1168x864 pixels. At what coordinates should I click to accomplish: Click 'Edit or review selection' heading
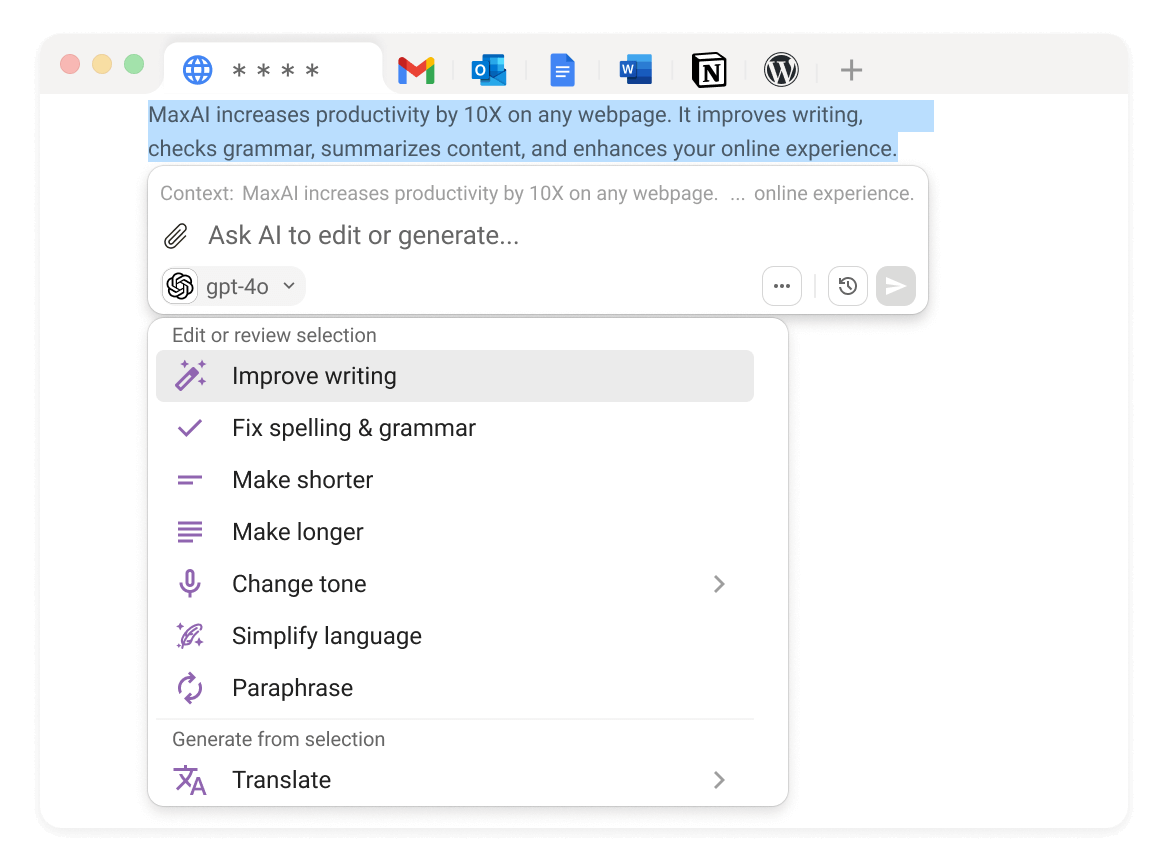274,335
